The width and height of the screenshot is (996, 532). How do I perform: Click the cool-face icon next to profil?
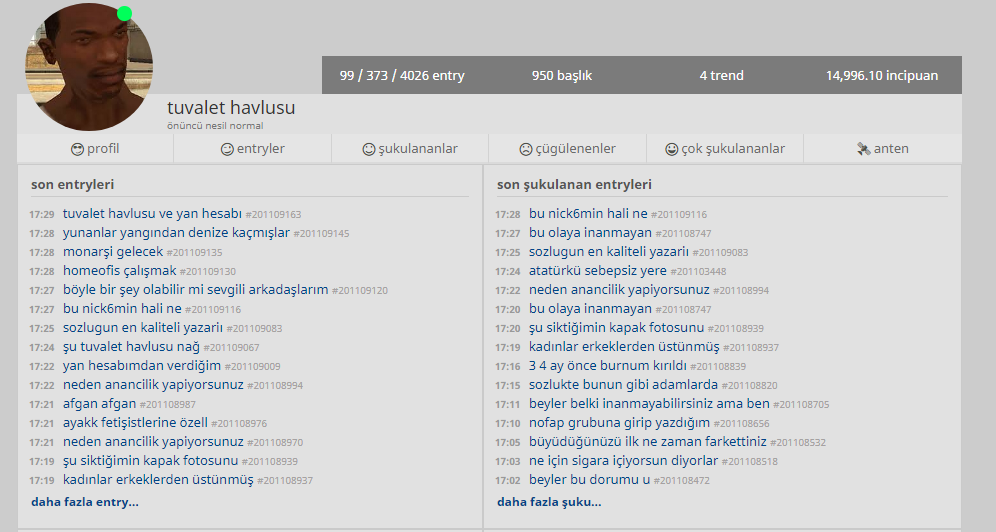pyautogui.click(x=77, y=149)
